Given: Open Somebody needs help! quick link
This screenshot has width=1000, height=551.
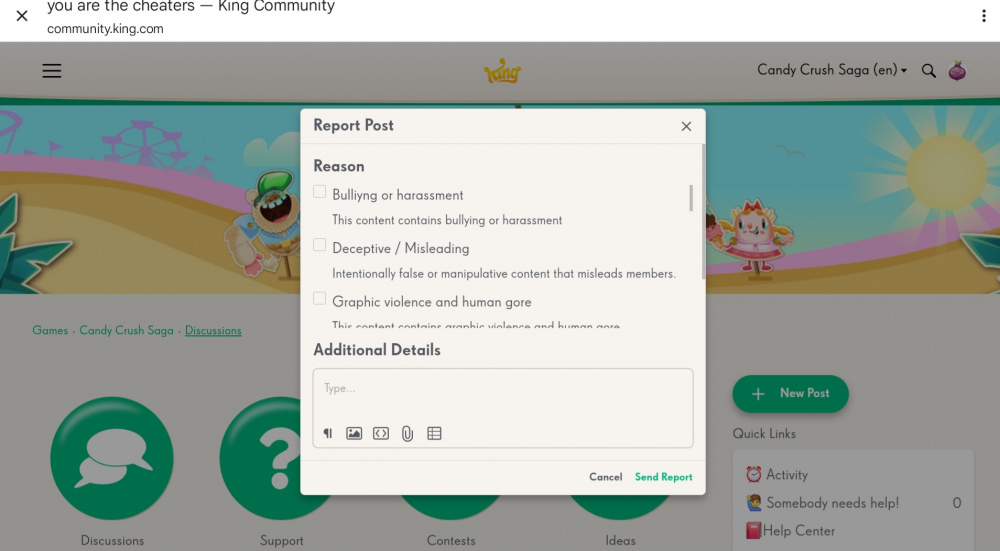Looking at the screenshot, I should (832, 503).
